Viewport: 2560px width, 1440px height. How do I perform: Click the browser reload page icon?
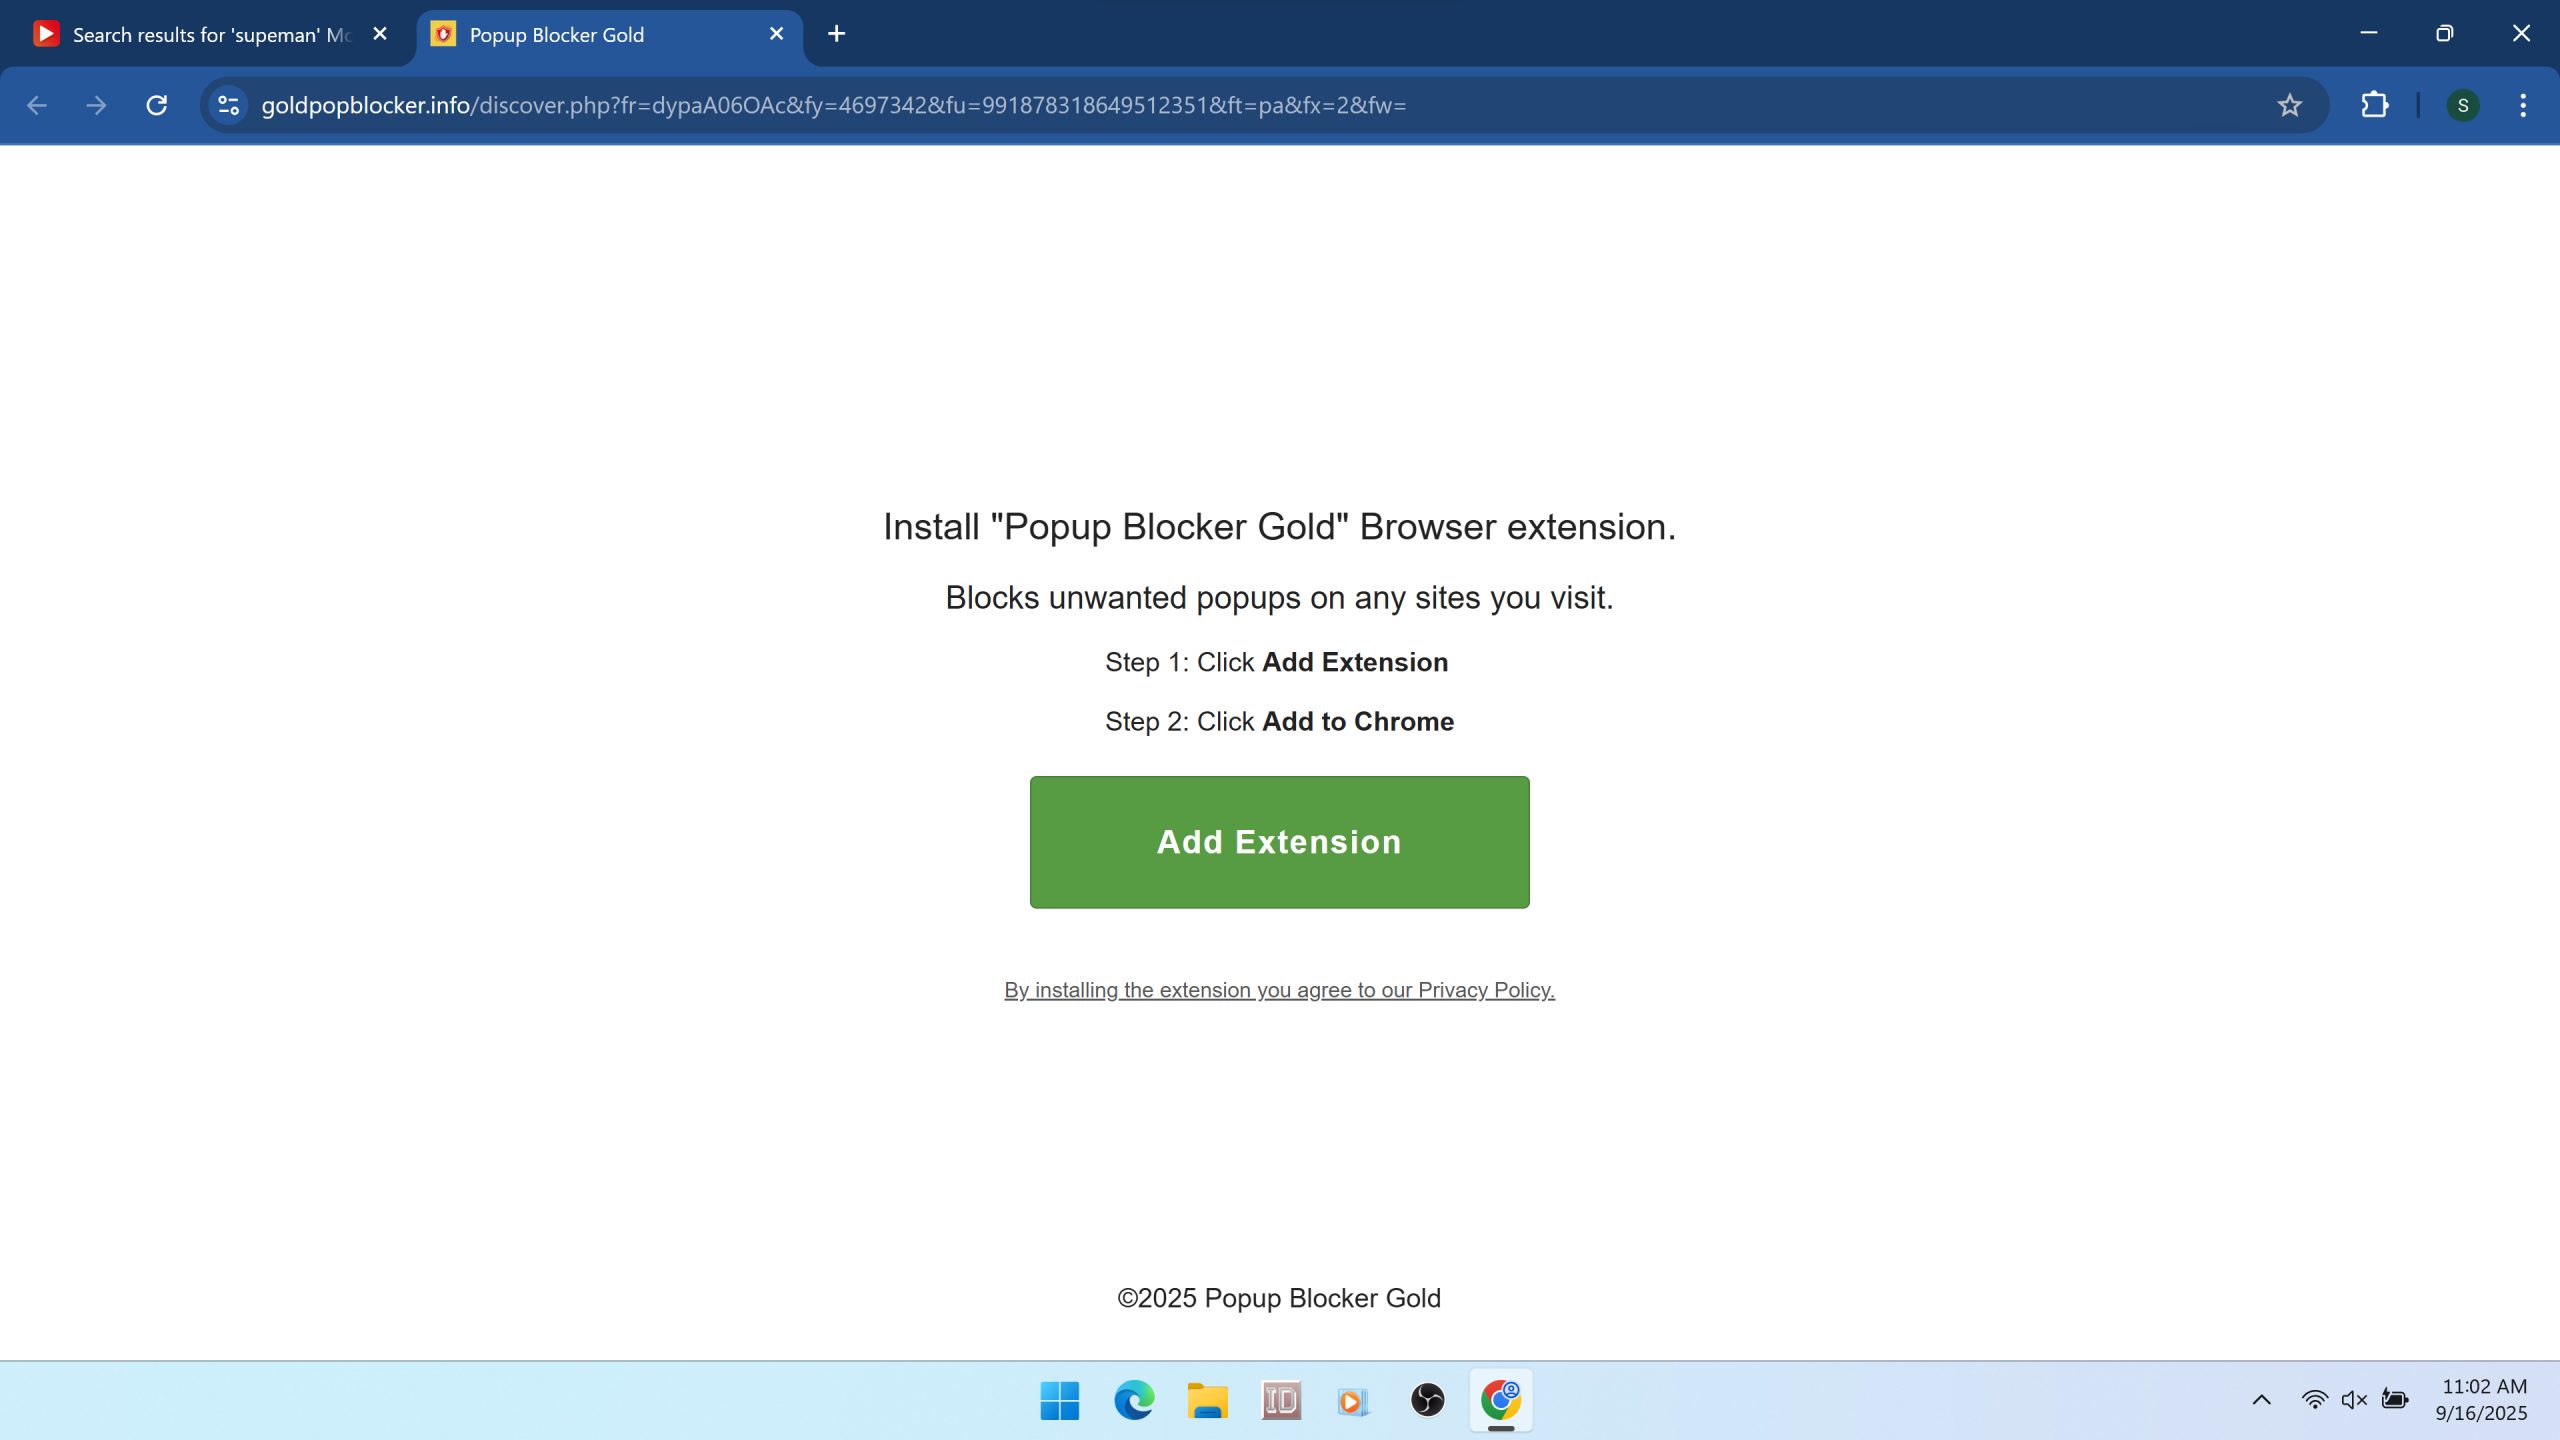(156, 105)
